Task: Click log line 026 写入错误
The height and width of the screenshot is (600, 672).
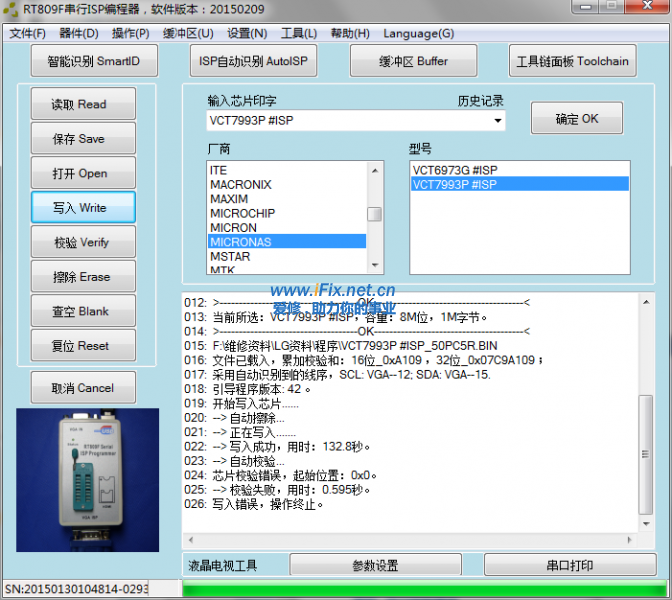Action: [x=254, y=504]
